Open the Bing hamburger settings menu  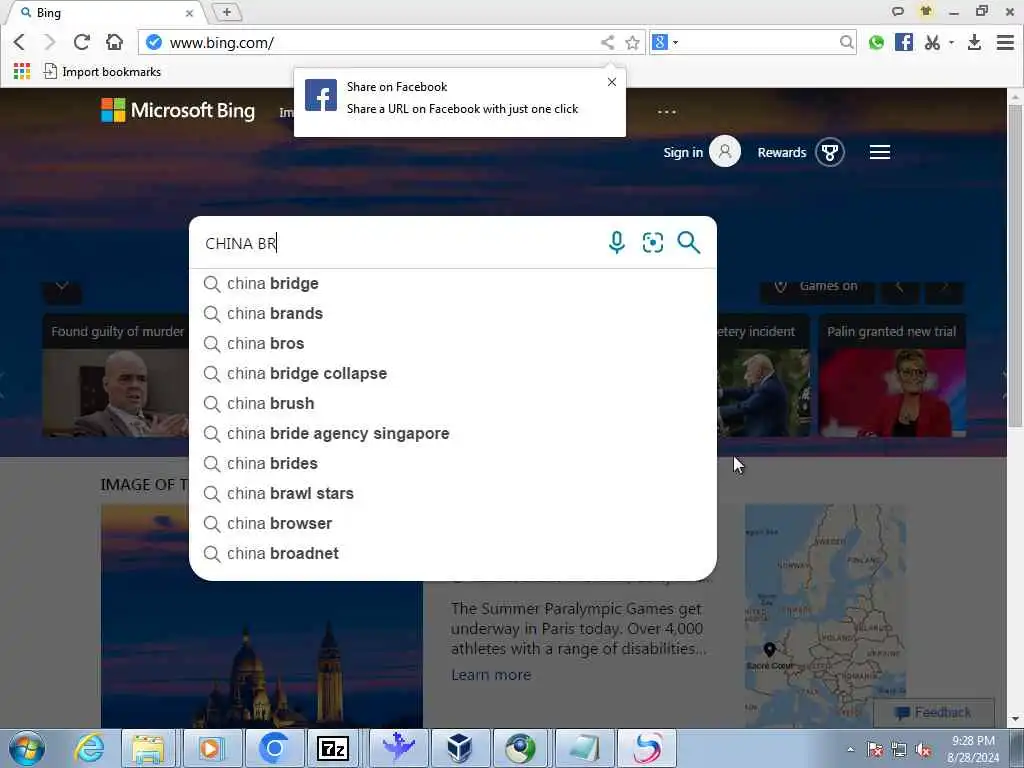pos(879,152)
